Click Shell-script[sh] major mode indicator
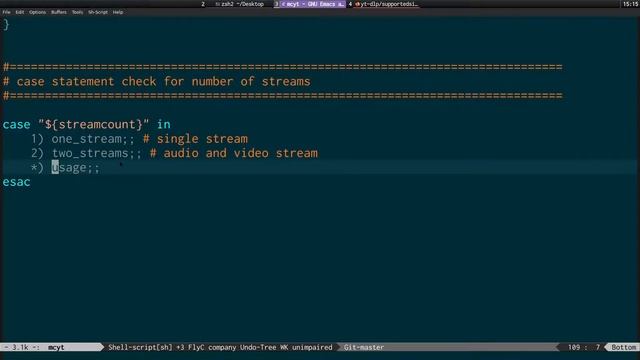Viewport: 640px width, 360px height. point(140,347)
